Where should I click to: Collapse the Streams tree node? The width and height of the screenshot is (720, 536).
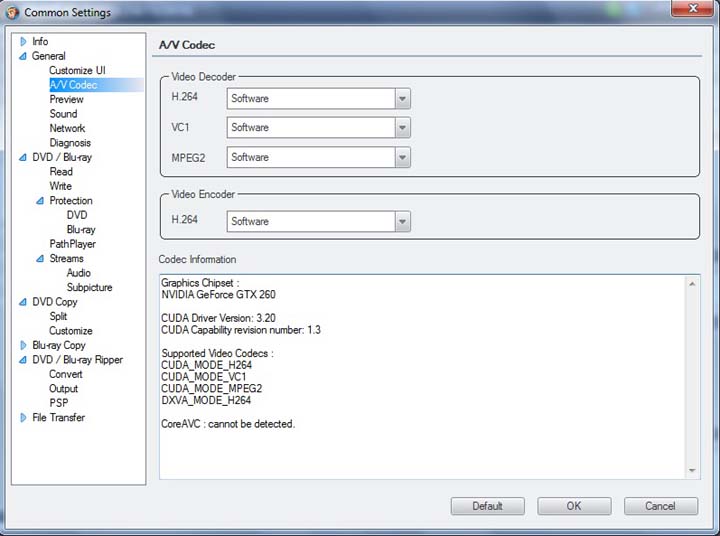40,259
